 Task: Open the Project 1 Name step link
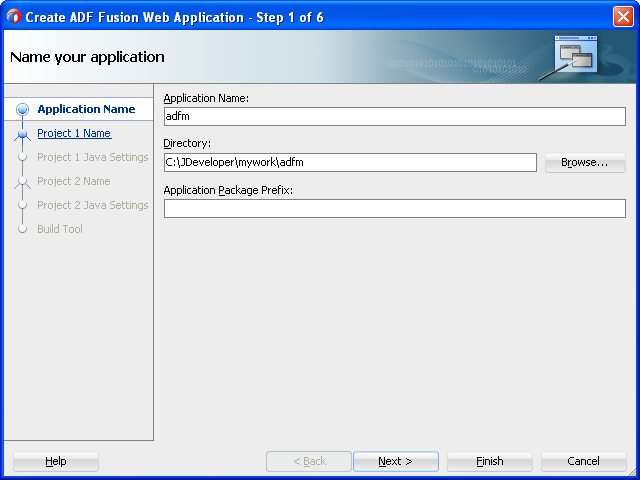[74, 133]
